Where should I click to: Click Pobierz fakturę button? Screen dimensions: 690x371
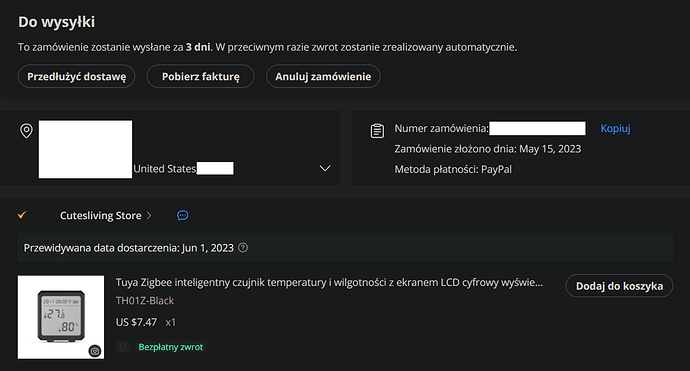tap(201, 77)
